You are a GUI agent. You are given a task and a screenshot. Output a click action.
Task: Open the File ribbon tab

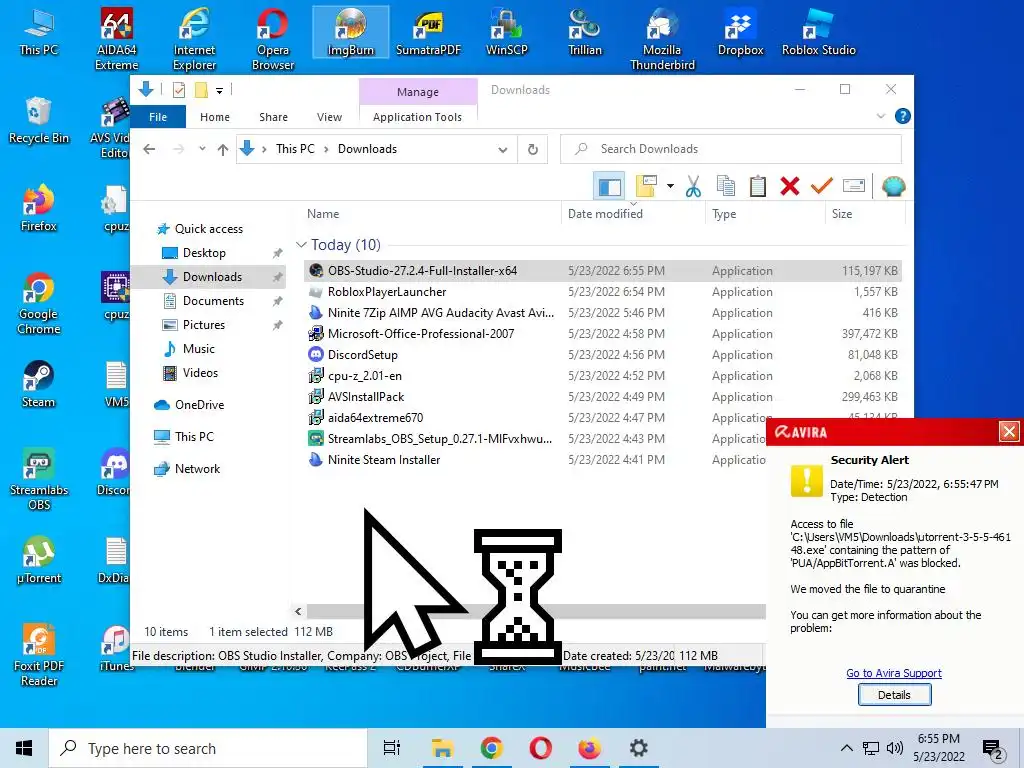pos(158,117)
